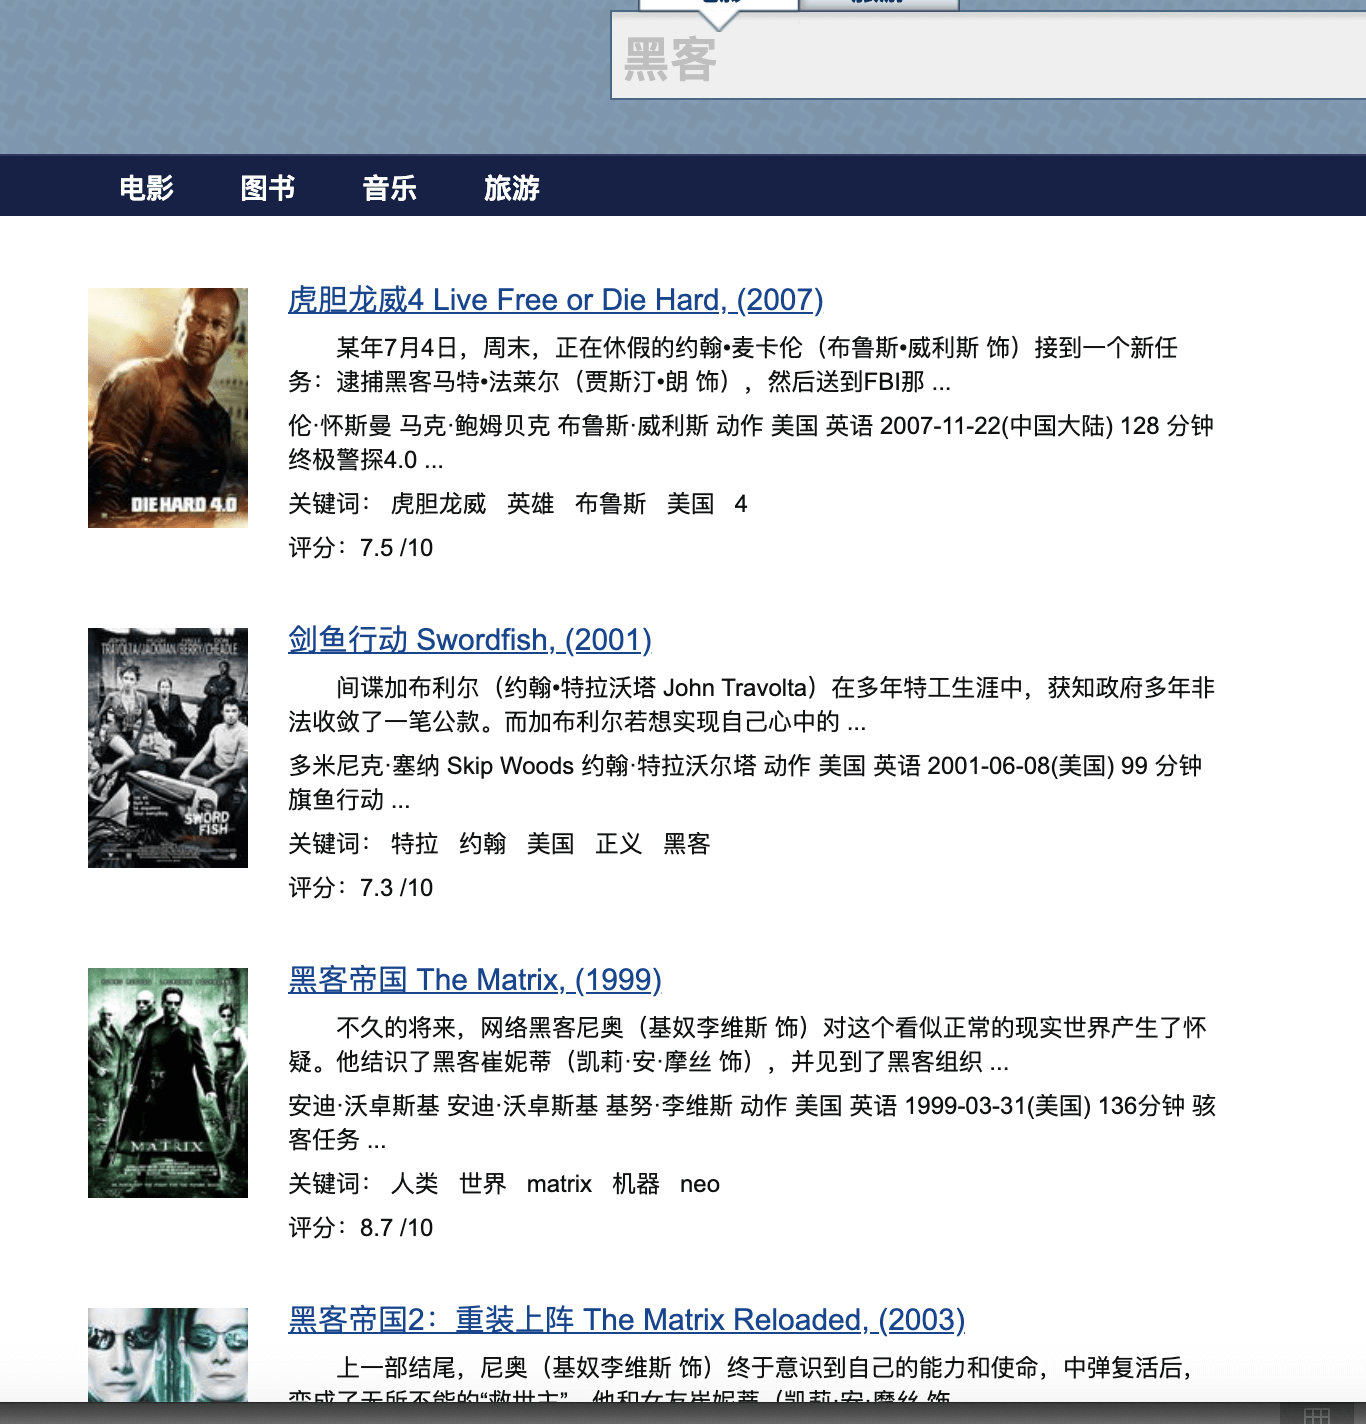The width and height of the screenshot is (1366, 1424).
Task: Switch to the 图书 section
Action: pyautogui.click(x=268, y=188)
